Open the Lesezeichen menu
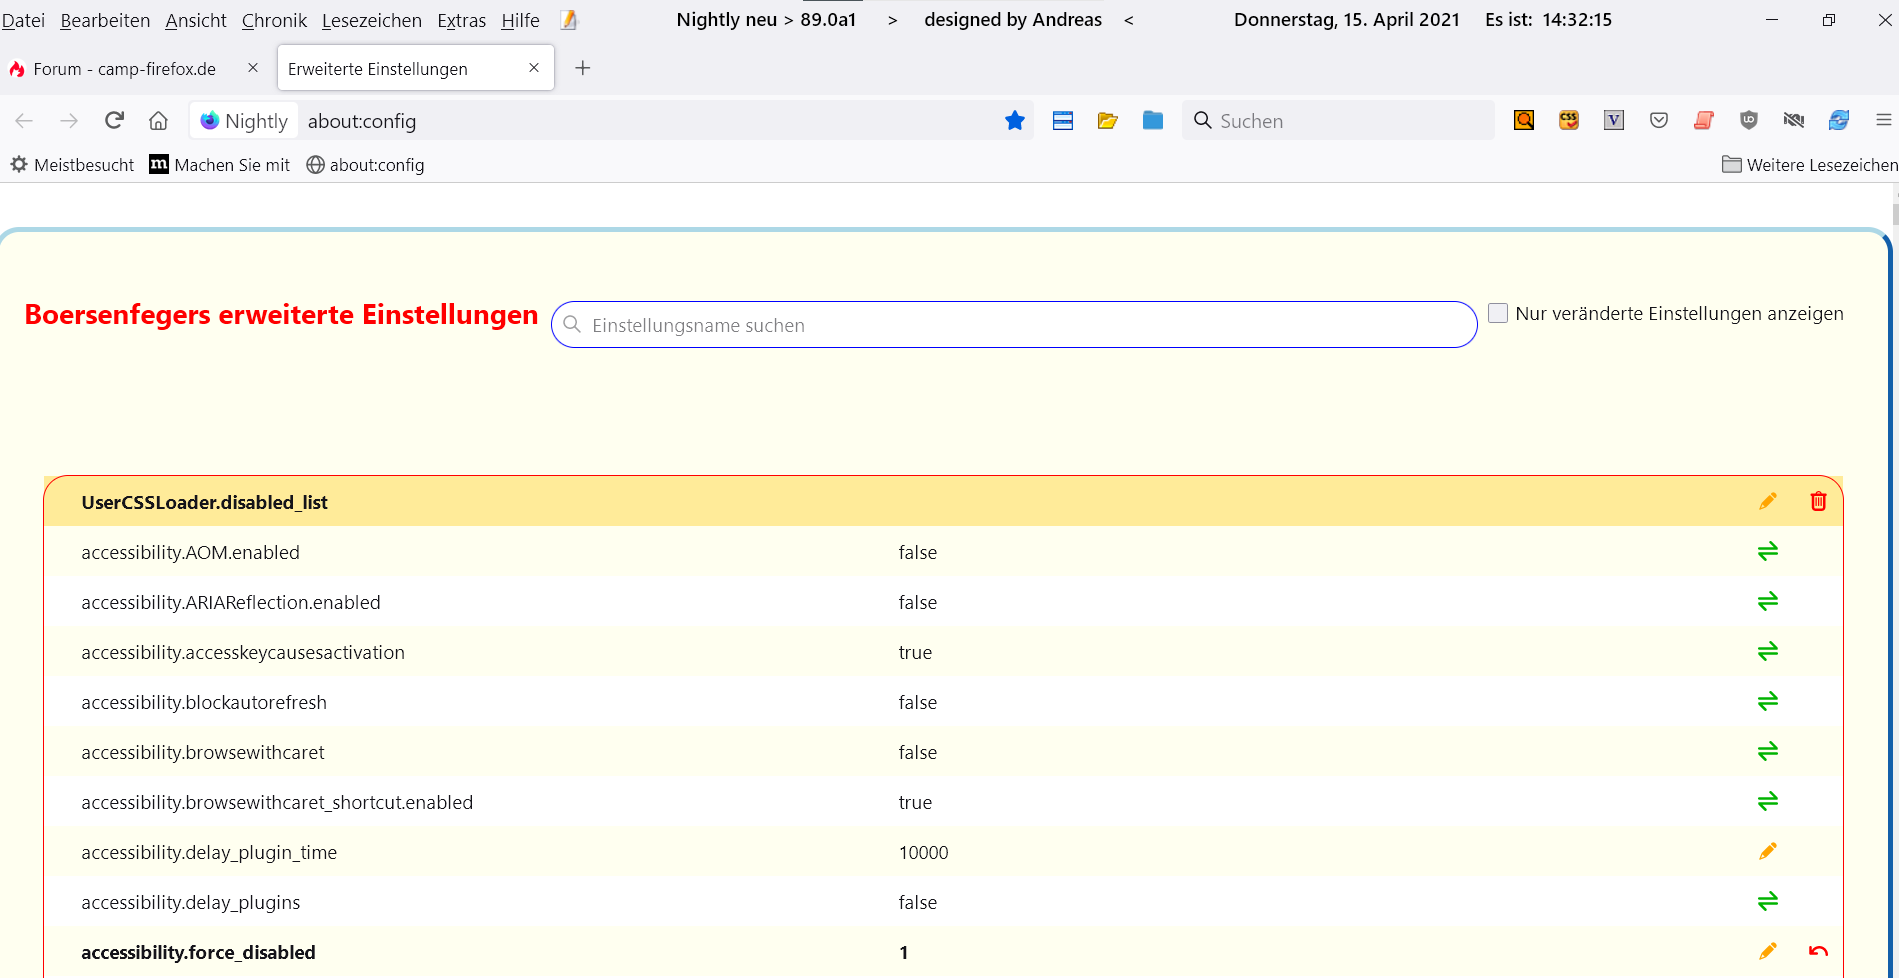This screenshot has width=1899, height=978. point(371,20)
